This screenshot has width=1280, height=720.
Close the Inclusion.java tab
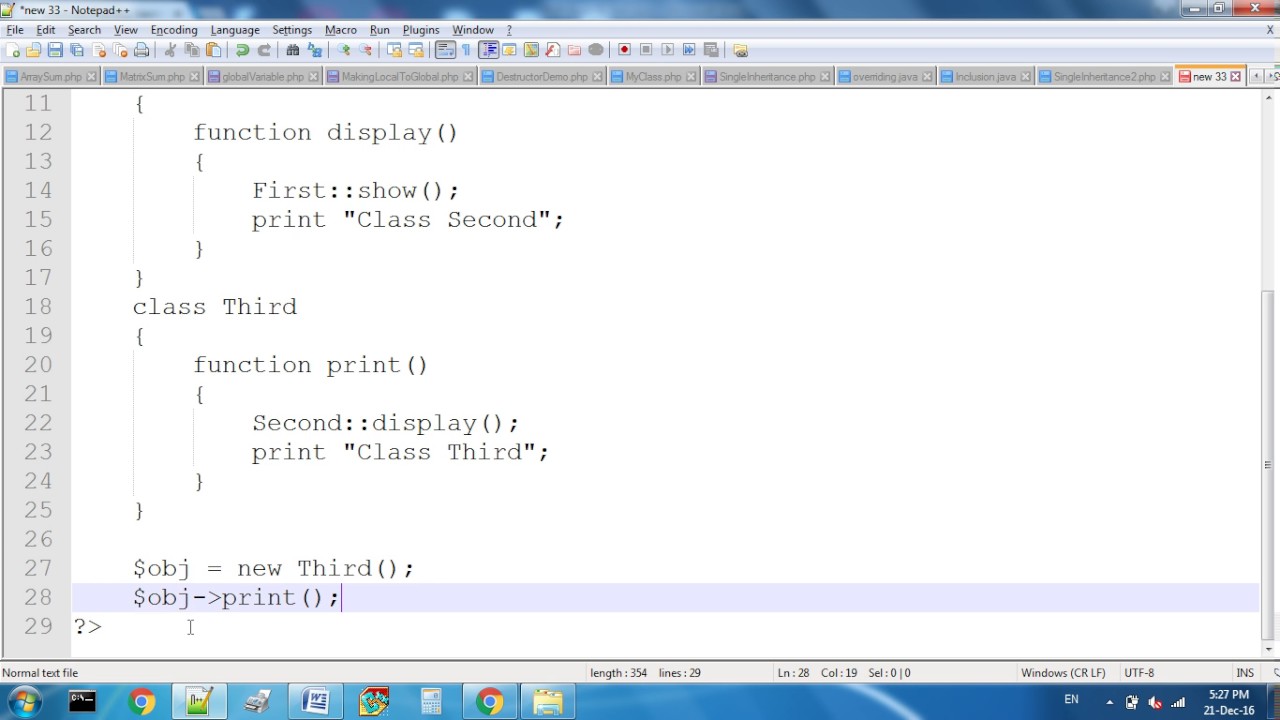pyautogui.click(x=1025, y=77)
